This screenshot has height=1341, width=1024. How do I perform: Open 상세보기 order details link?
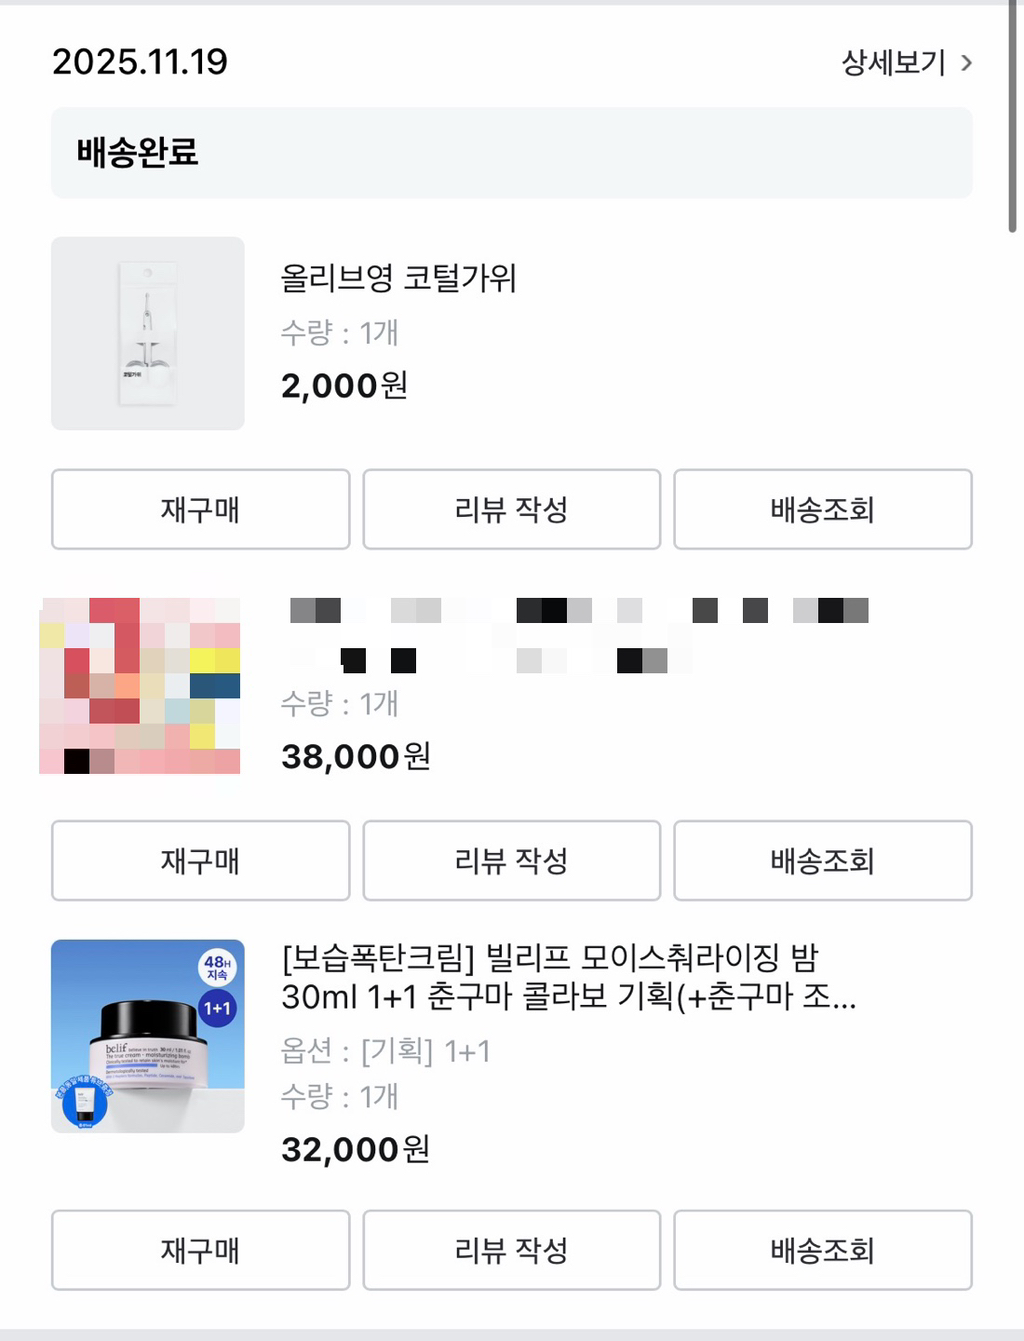point(893,63)
